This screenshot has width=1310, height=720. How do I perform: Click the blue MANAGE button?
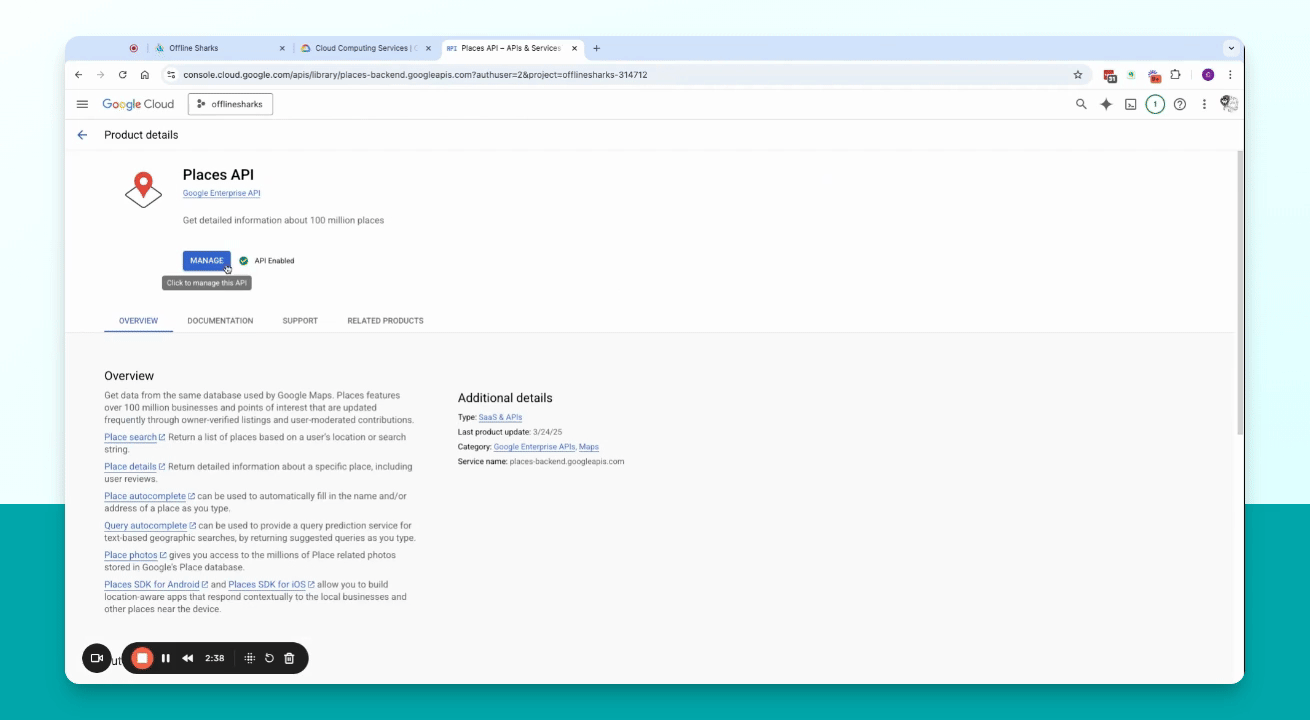point(207,261)
